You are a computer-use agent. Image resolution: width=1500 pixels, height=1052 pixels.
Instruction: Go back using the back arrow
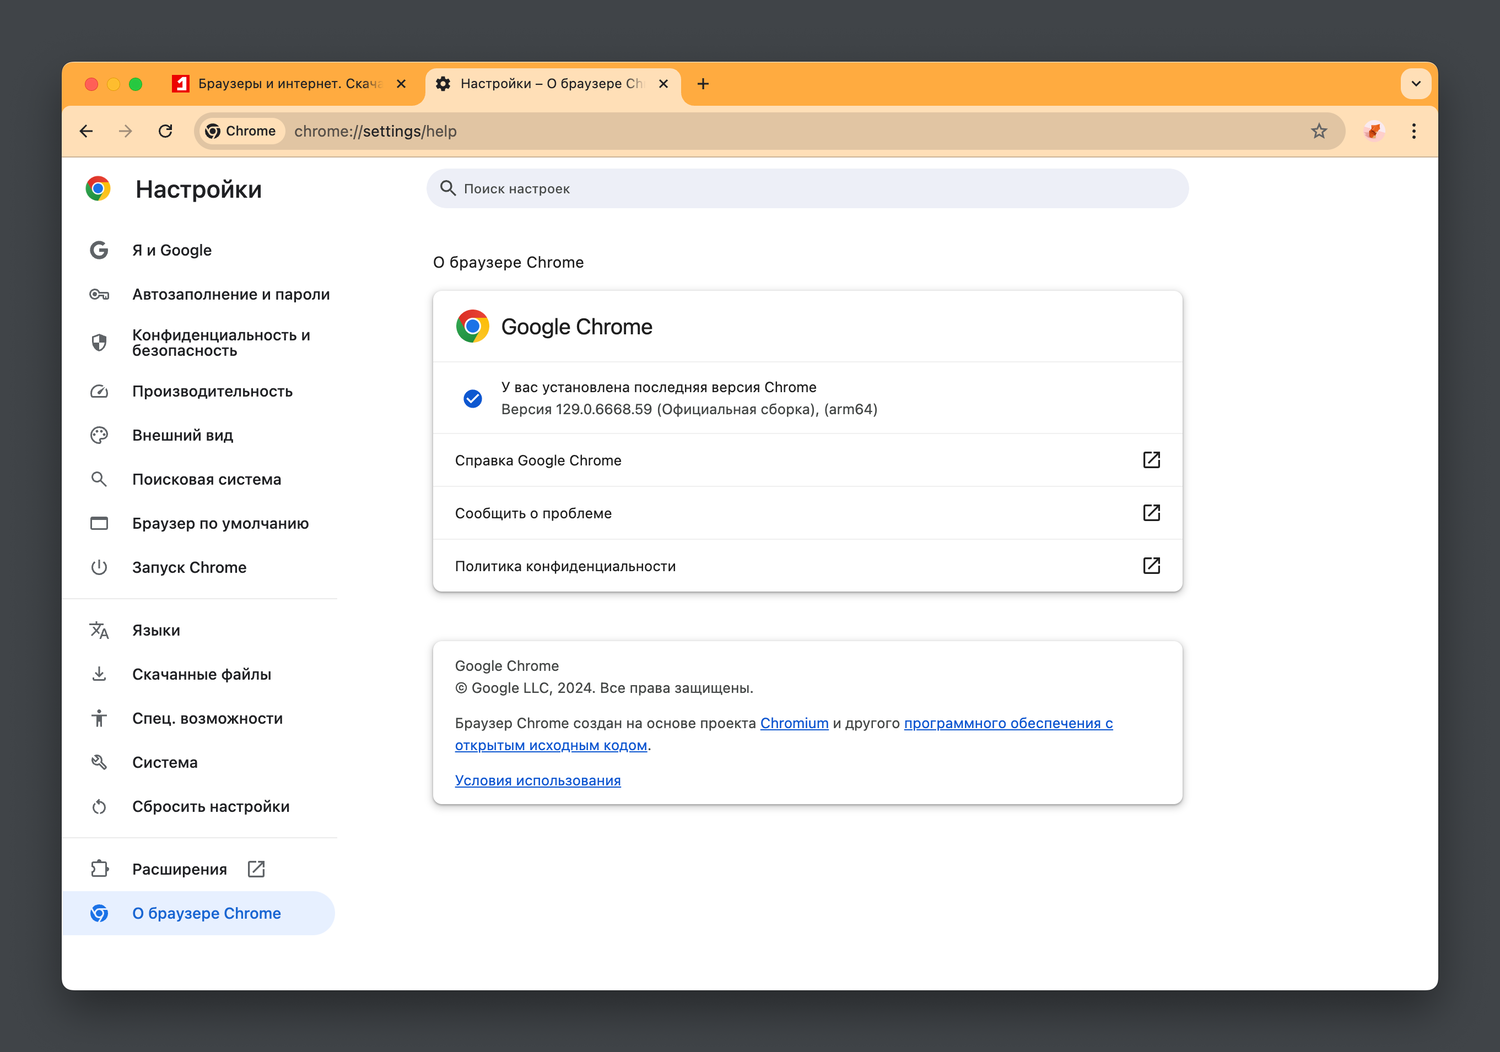[87, 131]
